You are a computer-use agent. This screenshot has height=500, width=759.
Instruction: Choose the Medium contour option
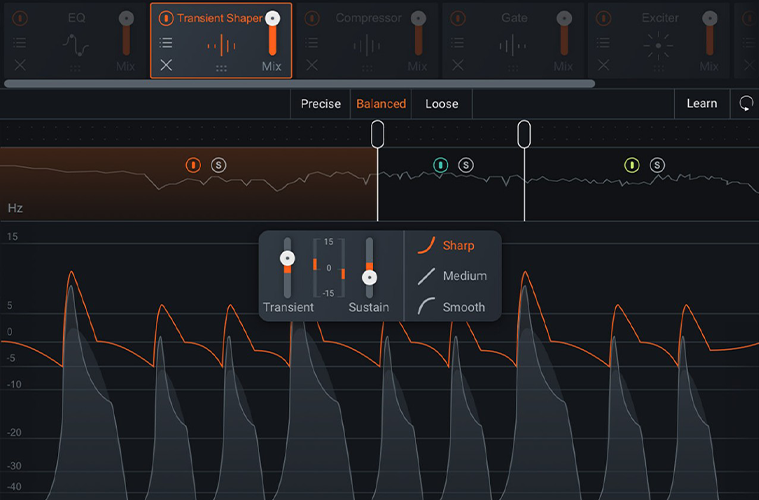click(452, 276)
